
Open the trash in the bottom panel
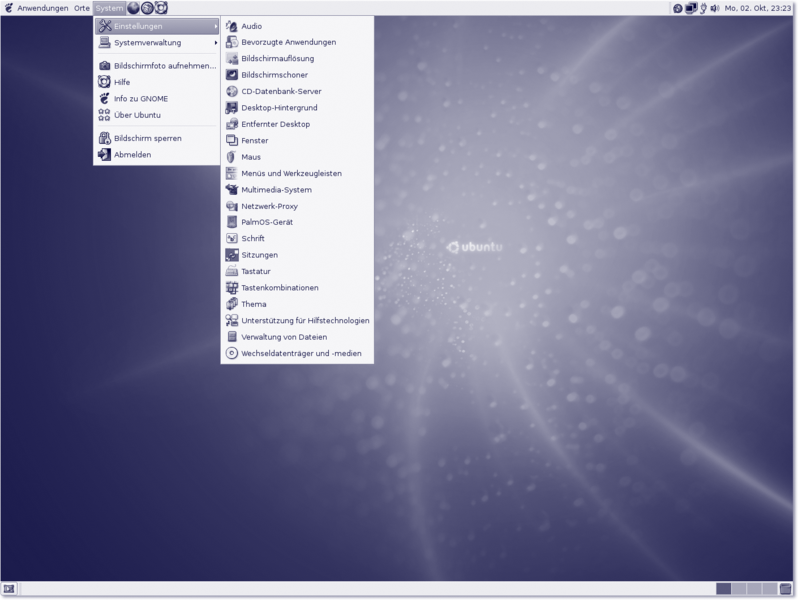[x=785, y=589]
